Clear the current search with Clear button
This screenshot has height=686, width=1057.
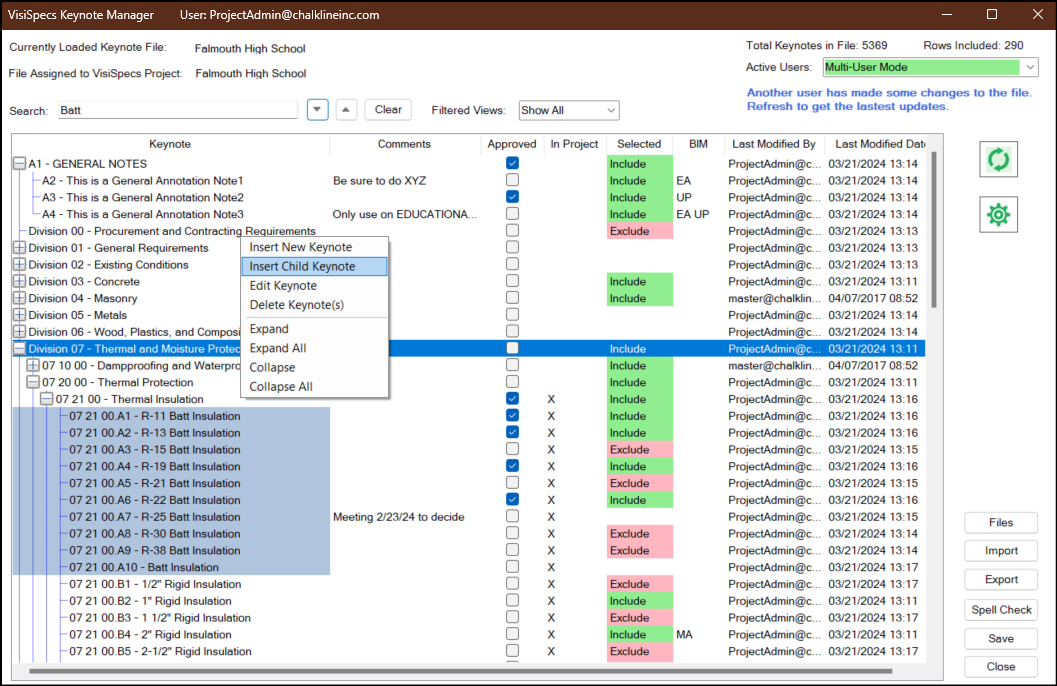(x=387, y=109)
